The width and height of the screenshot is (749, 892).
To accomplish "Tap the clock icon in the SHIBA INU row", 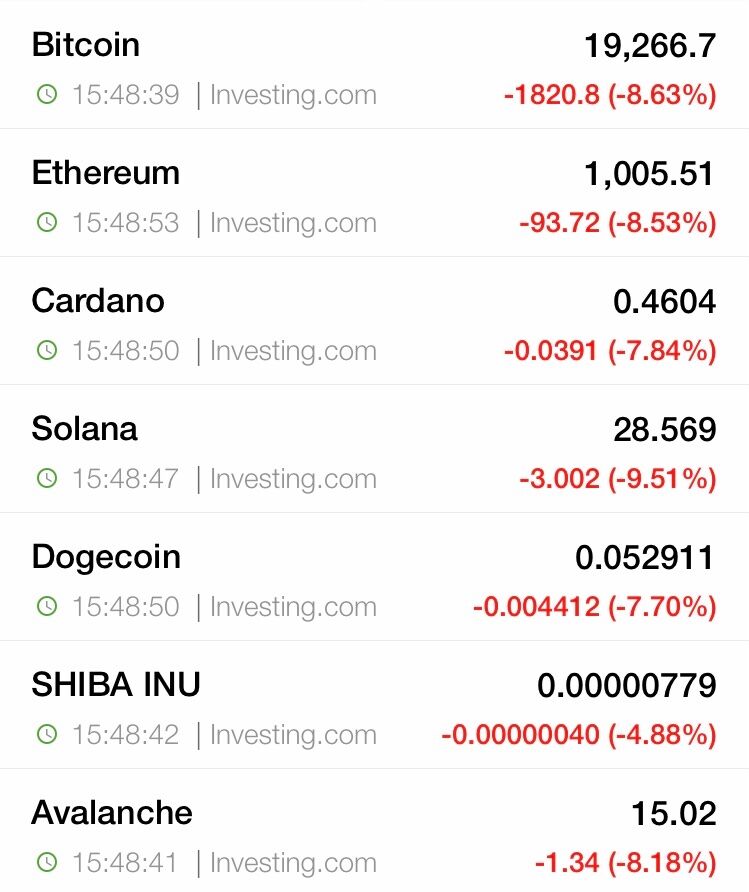I will tap(47, 734).
